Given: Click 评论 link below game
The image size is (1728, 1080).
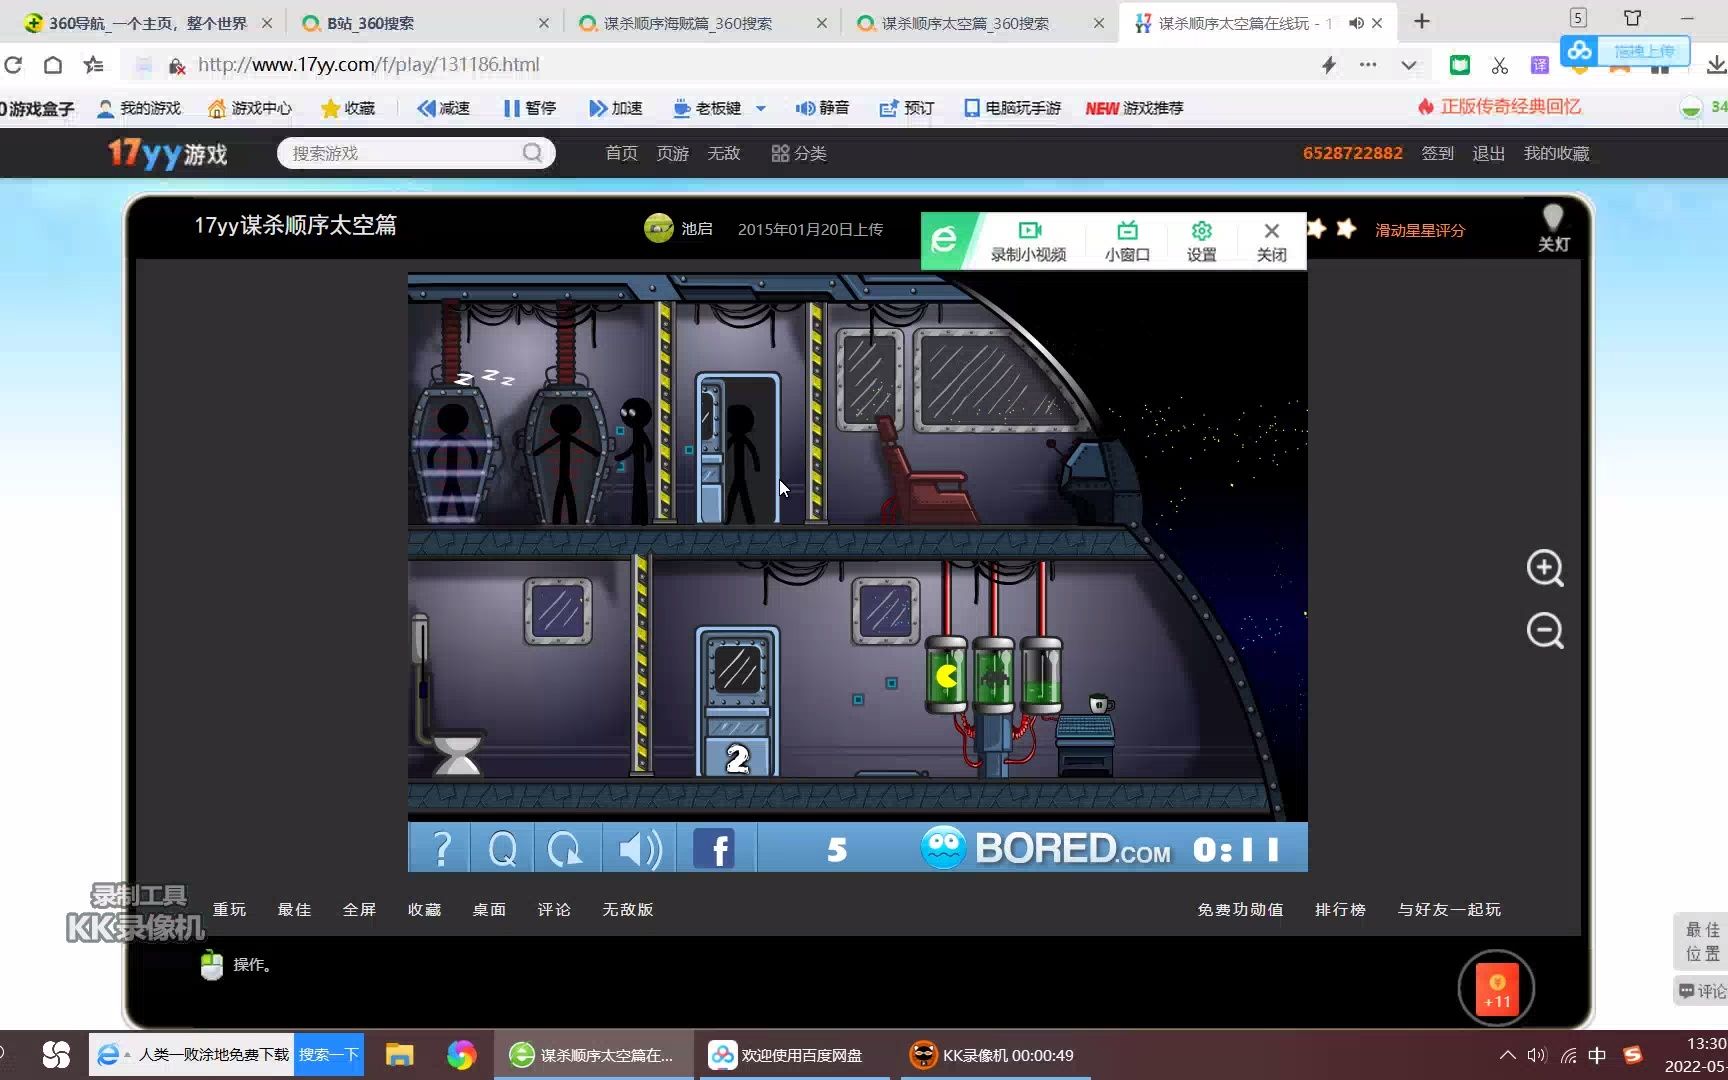Looking at the screenshot, I should coord(554,909).
